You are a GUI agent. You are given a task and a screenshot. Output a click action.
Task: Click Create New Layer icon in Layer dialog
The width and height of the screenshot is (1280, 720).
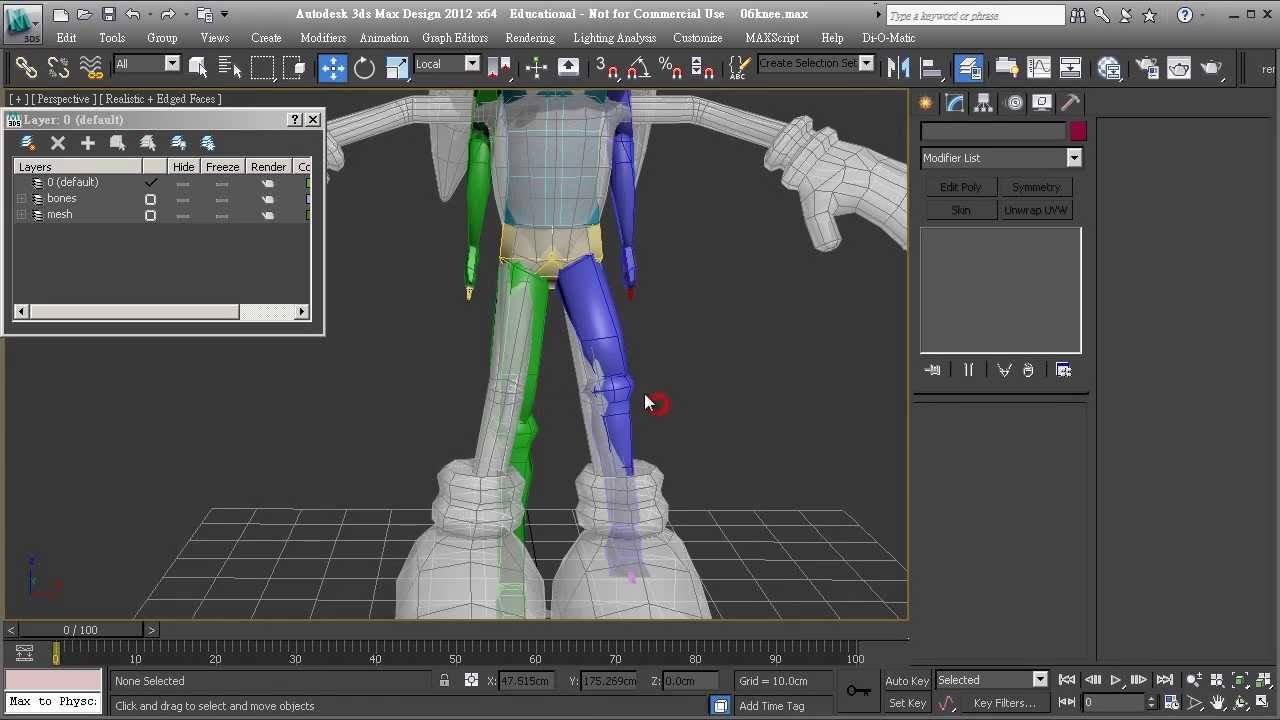click(28, 143)
